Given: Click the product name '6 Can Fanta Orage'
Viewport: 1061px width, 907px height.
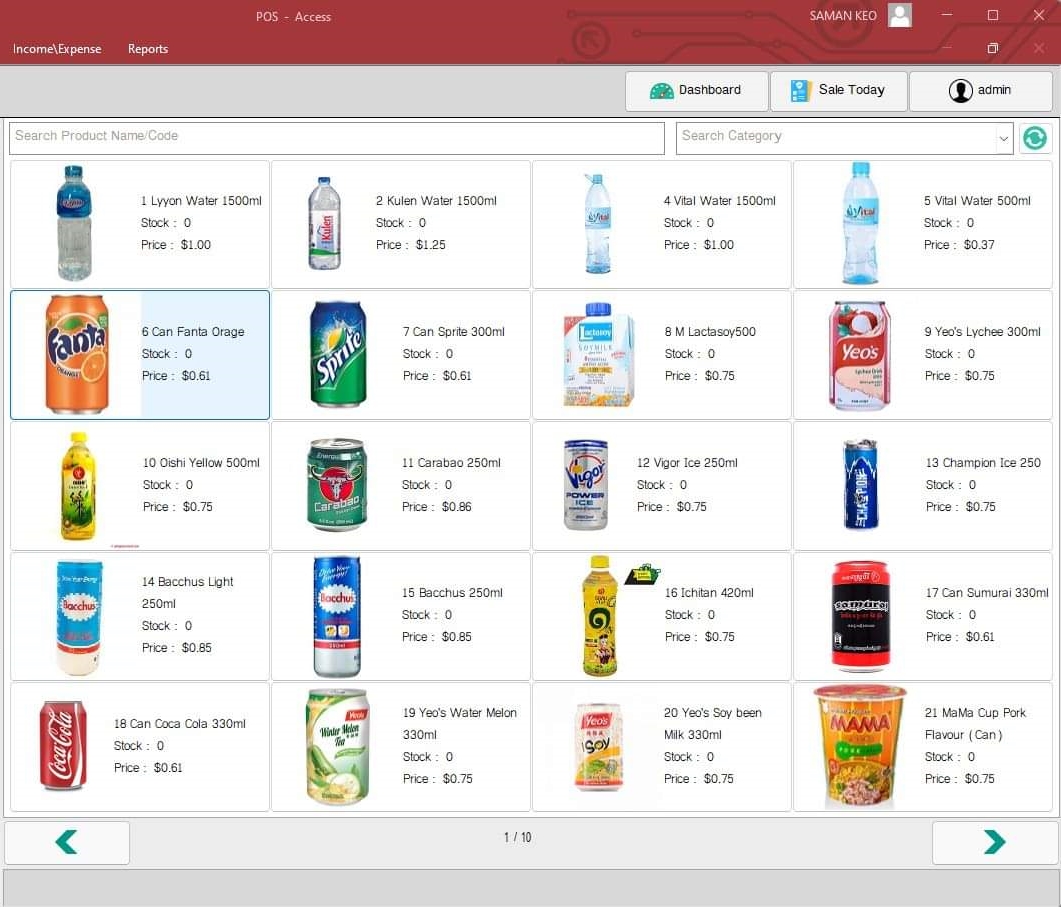Looking at the screenshot, I should [193, 332].
